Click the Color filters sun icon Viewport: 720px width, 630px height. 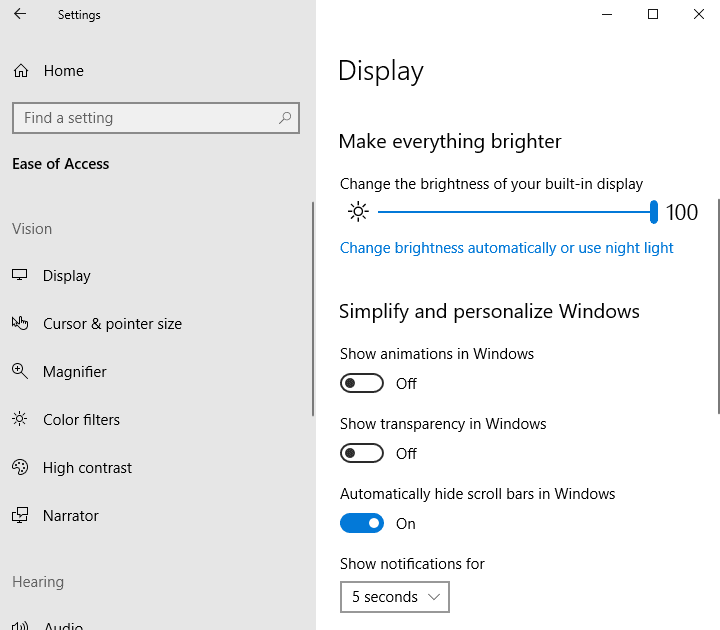[20, 419]
